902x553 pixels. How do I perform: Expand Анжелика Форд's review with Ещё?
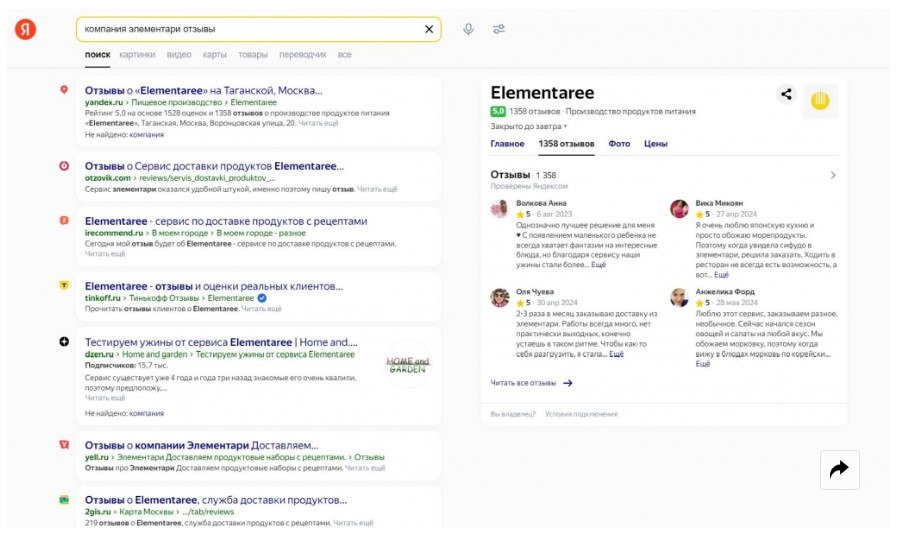coord(703,364)
